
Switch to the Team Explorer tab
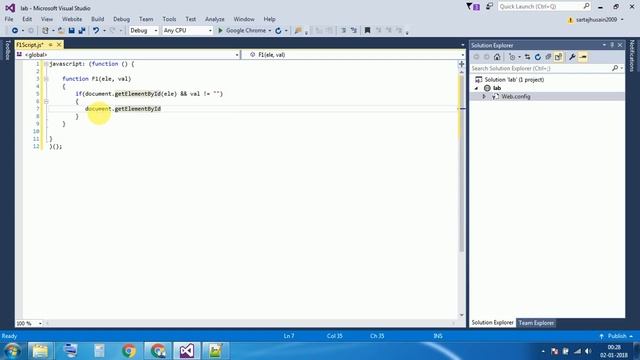[536, 323]
